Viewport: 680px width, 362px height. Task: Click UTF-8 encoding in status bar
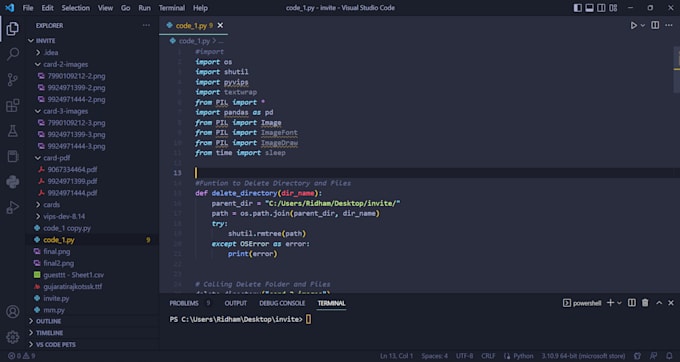464,356
